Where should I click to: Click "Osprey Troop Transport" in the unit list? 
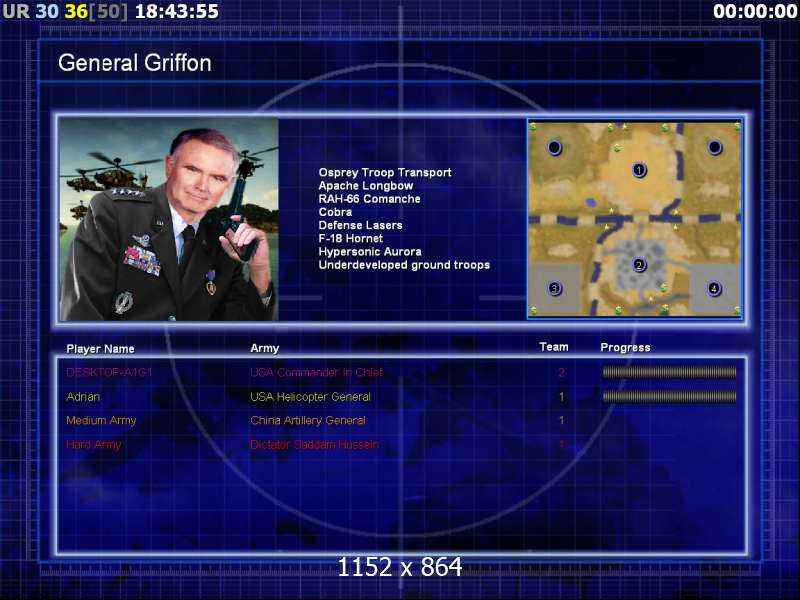click(385, 172)
